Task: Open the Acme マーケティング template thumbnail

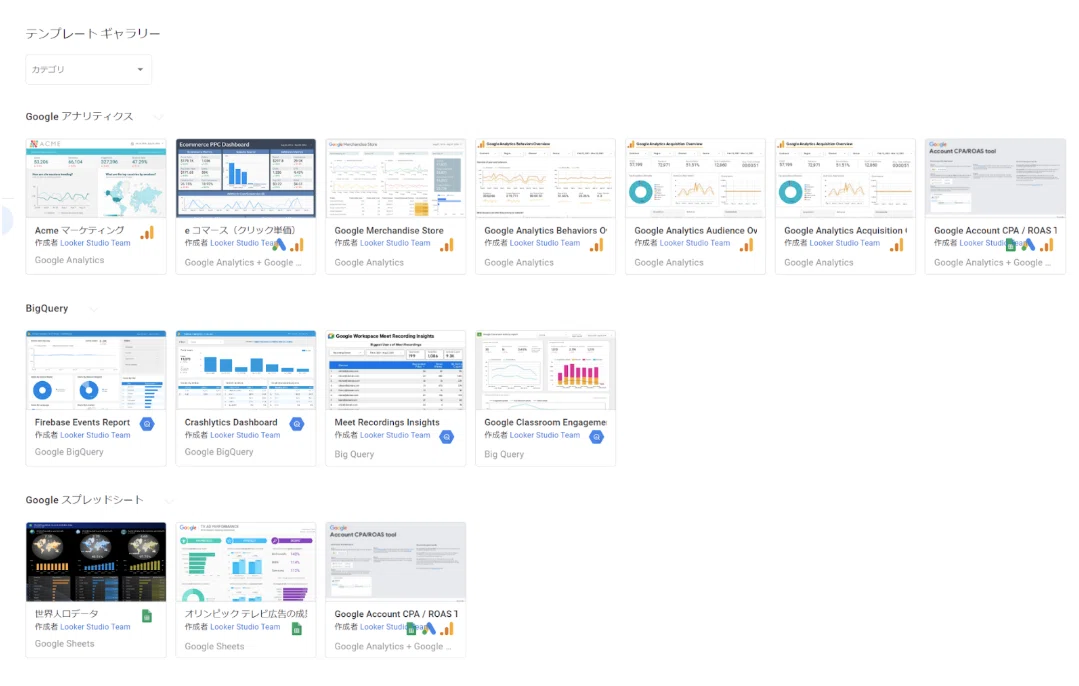Action: (x=96, y=178)
